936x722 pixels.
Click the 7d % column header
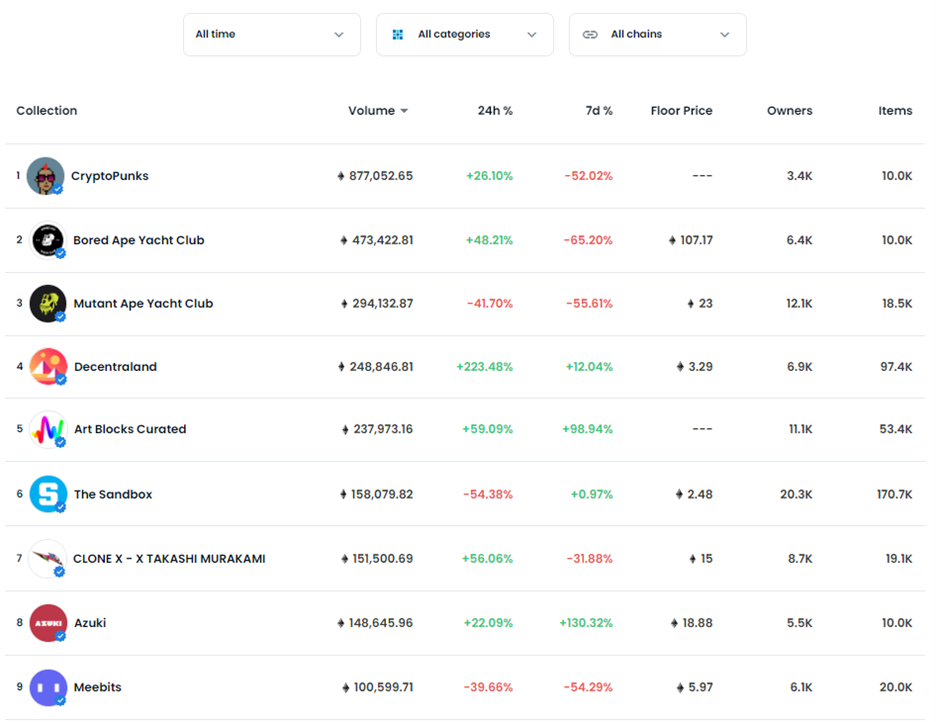[598, 111]
